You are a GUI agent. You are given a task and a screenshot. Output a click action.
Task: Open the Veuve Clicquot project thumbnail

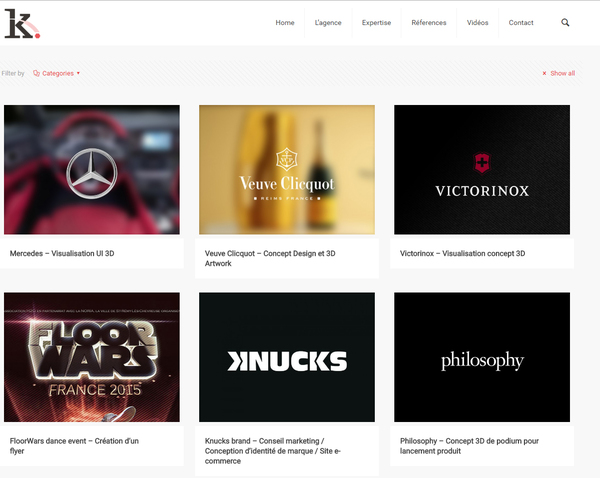pos(287,170)
